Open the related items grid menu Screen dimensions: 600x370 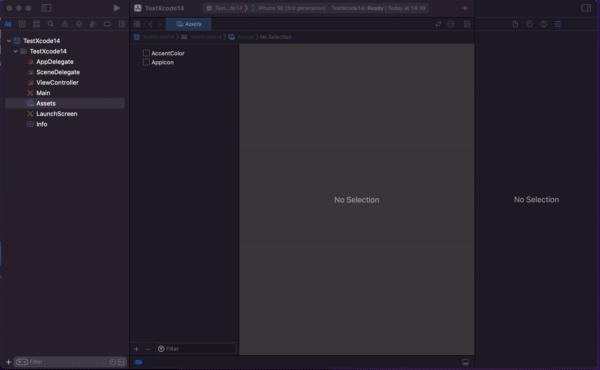click(x=137, y=24)
